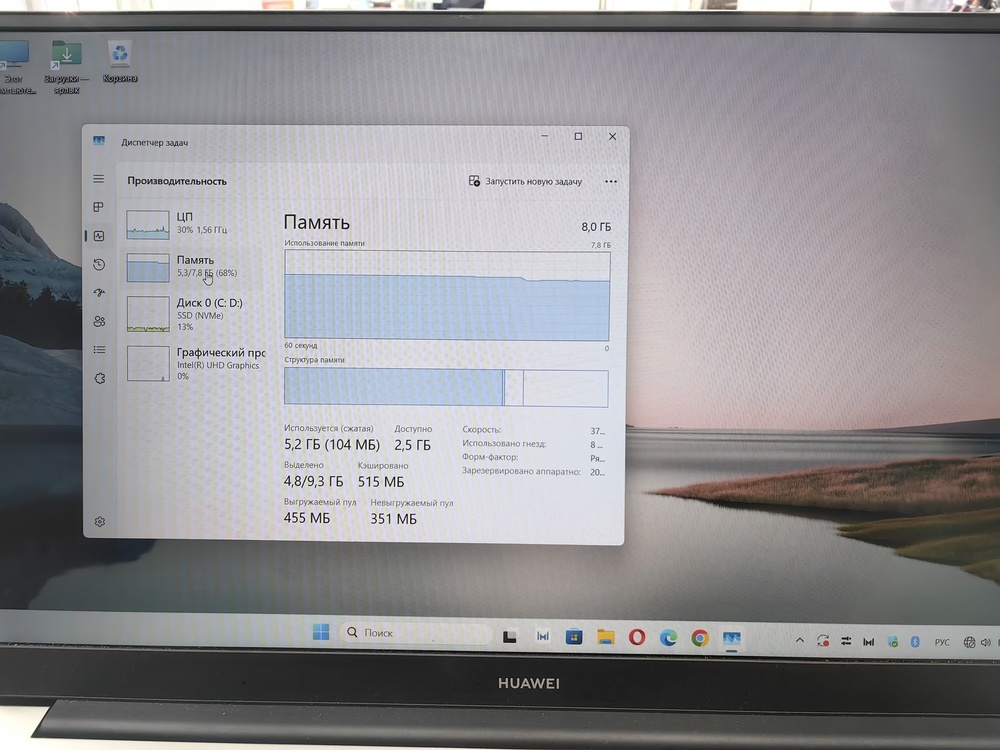Click the Производительность page heading
This screenshot has height=750, width=1000.
point(177,181)
